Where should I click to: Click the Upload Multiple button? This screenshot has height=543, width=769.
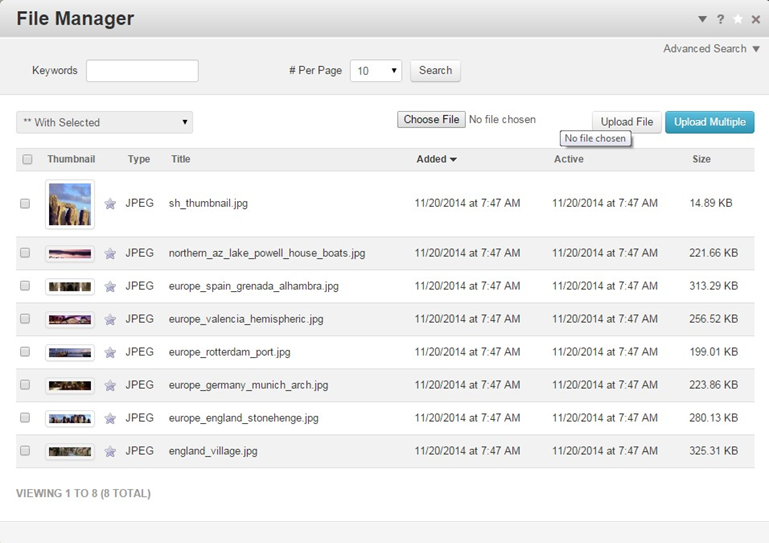709,122
